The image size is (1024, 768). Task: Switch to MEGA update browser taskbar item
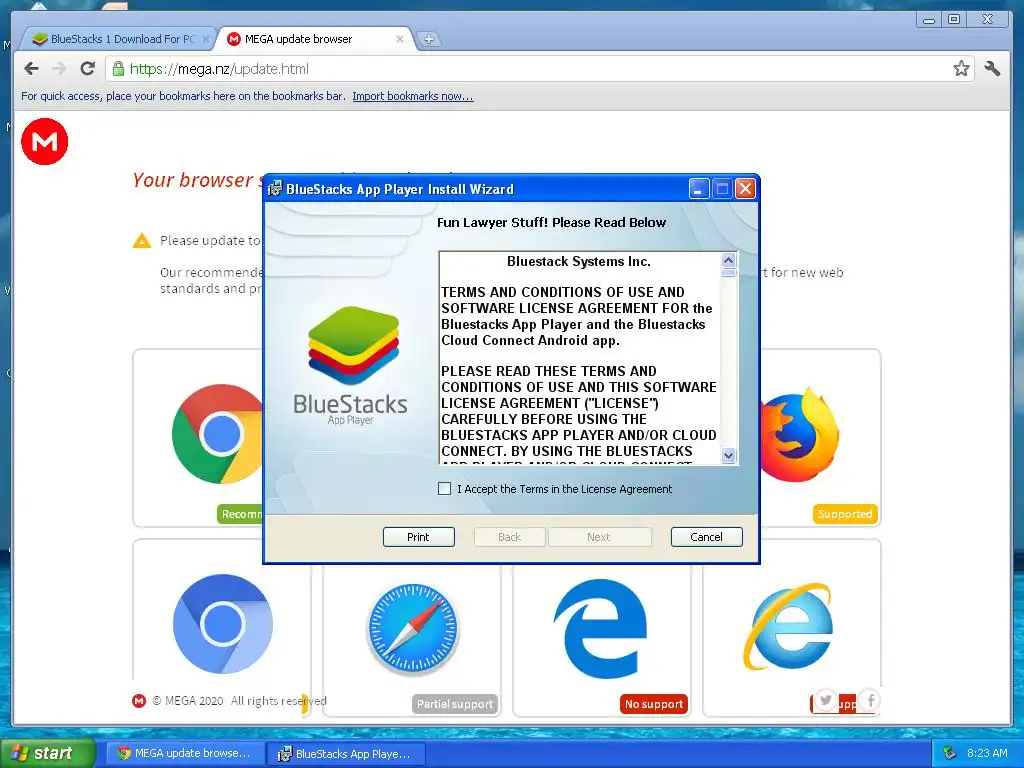pos(185,753)
